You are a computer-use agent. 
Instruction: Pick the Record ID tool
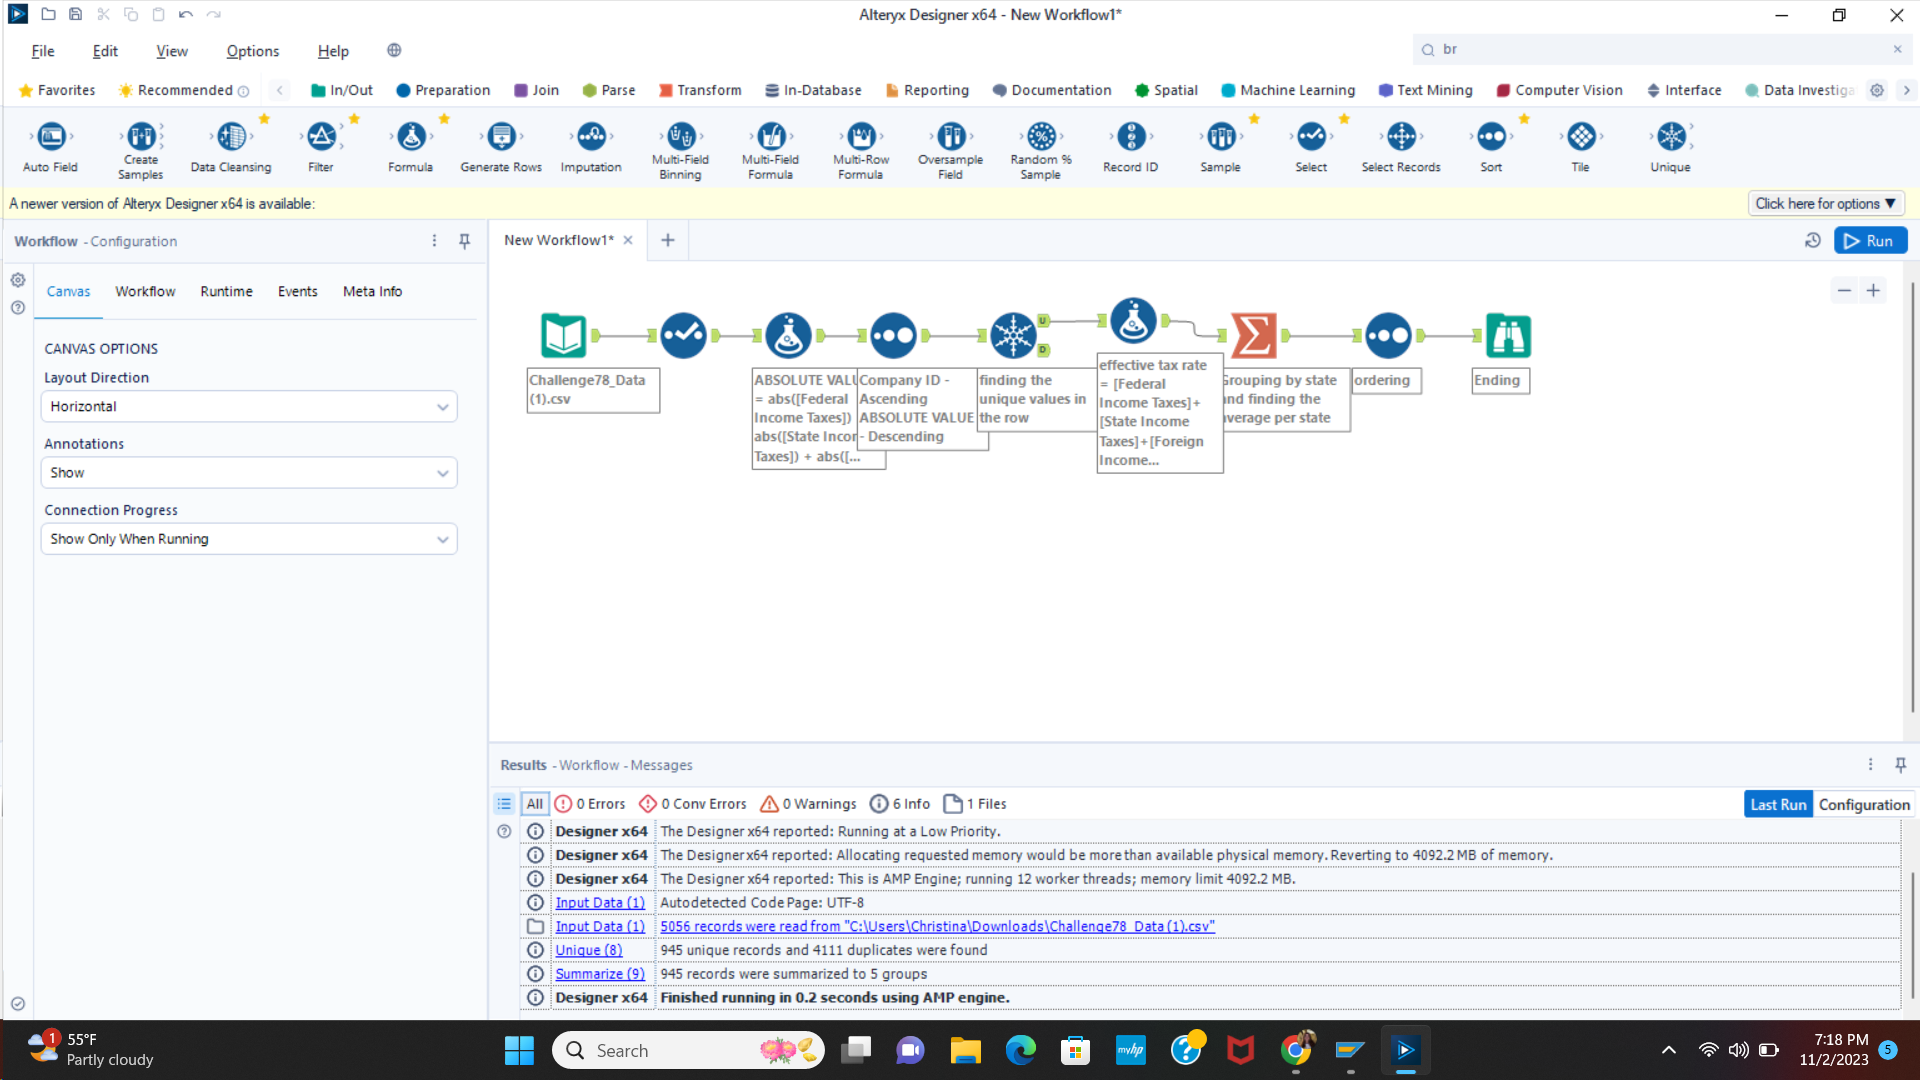click(1130, 137)
